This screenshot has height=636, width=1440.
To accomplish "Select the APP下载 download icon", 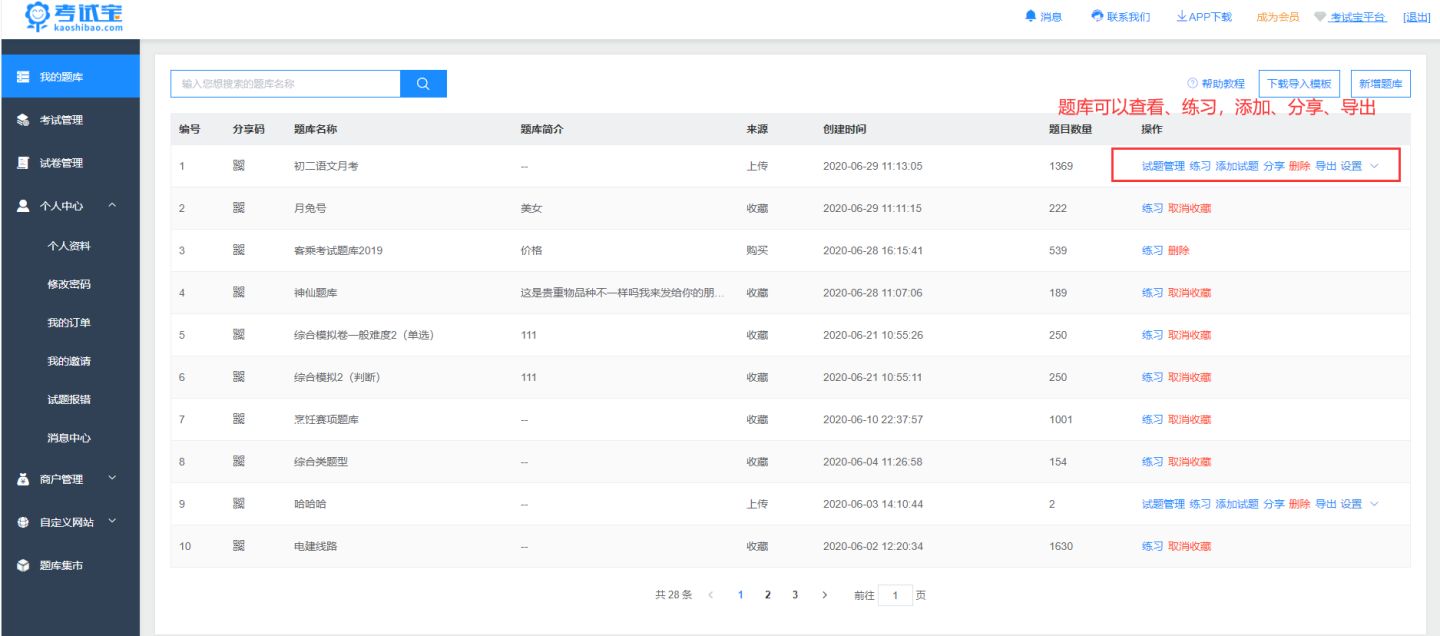I will [1181, 15].
